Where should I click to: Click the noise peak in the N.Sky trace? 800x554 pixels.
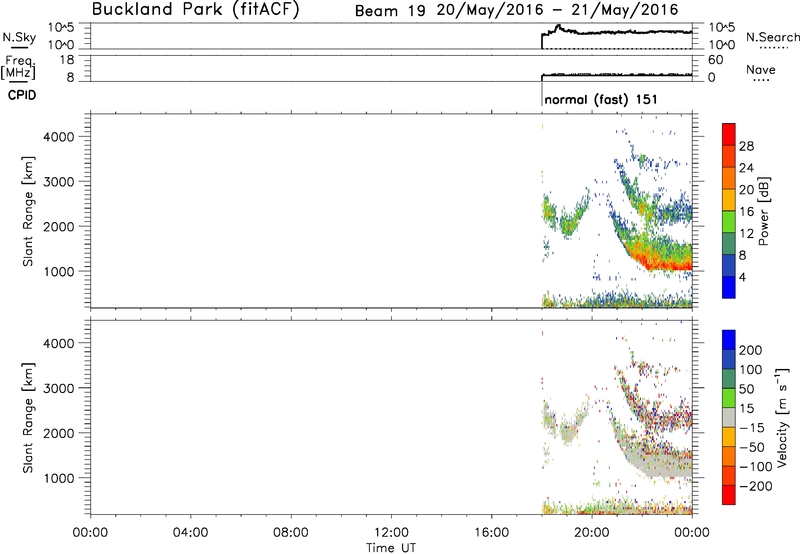click(558, 26)
